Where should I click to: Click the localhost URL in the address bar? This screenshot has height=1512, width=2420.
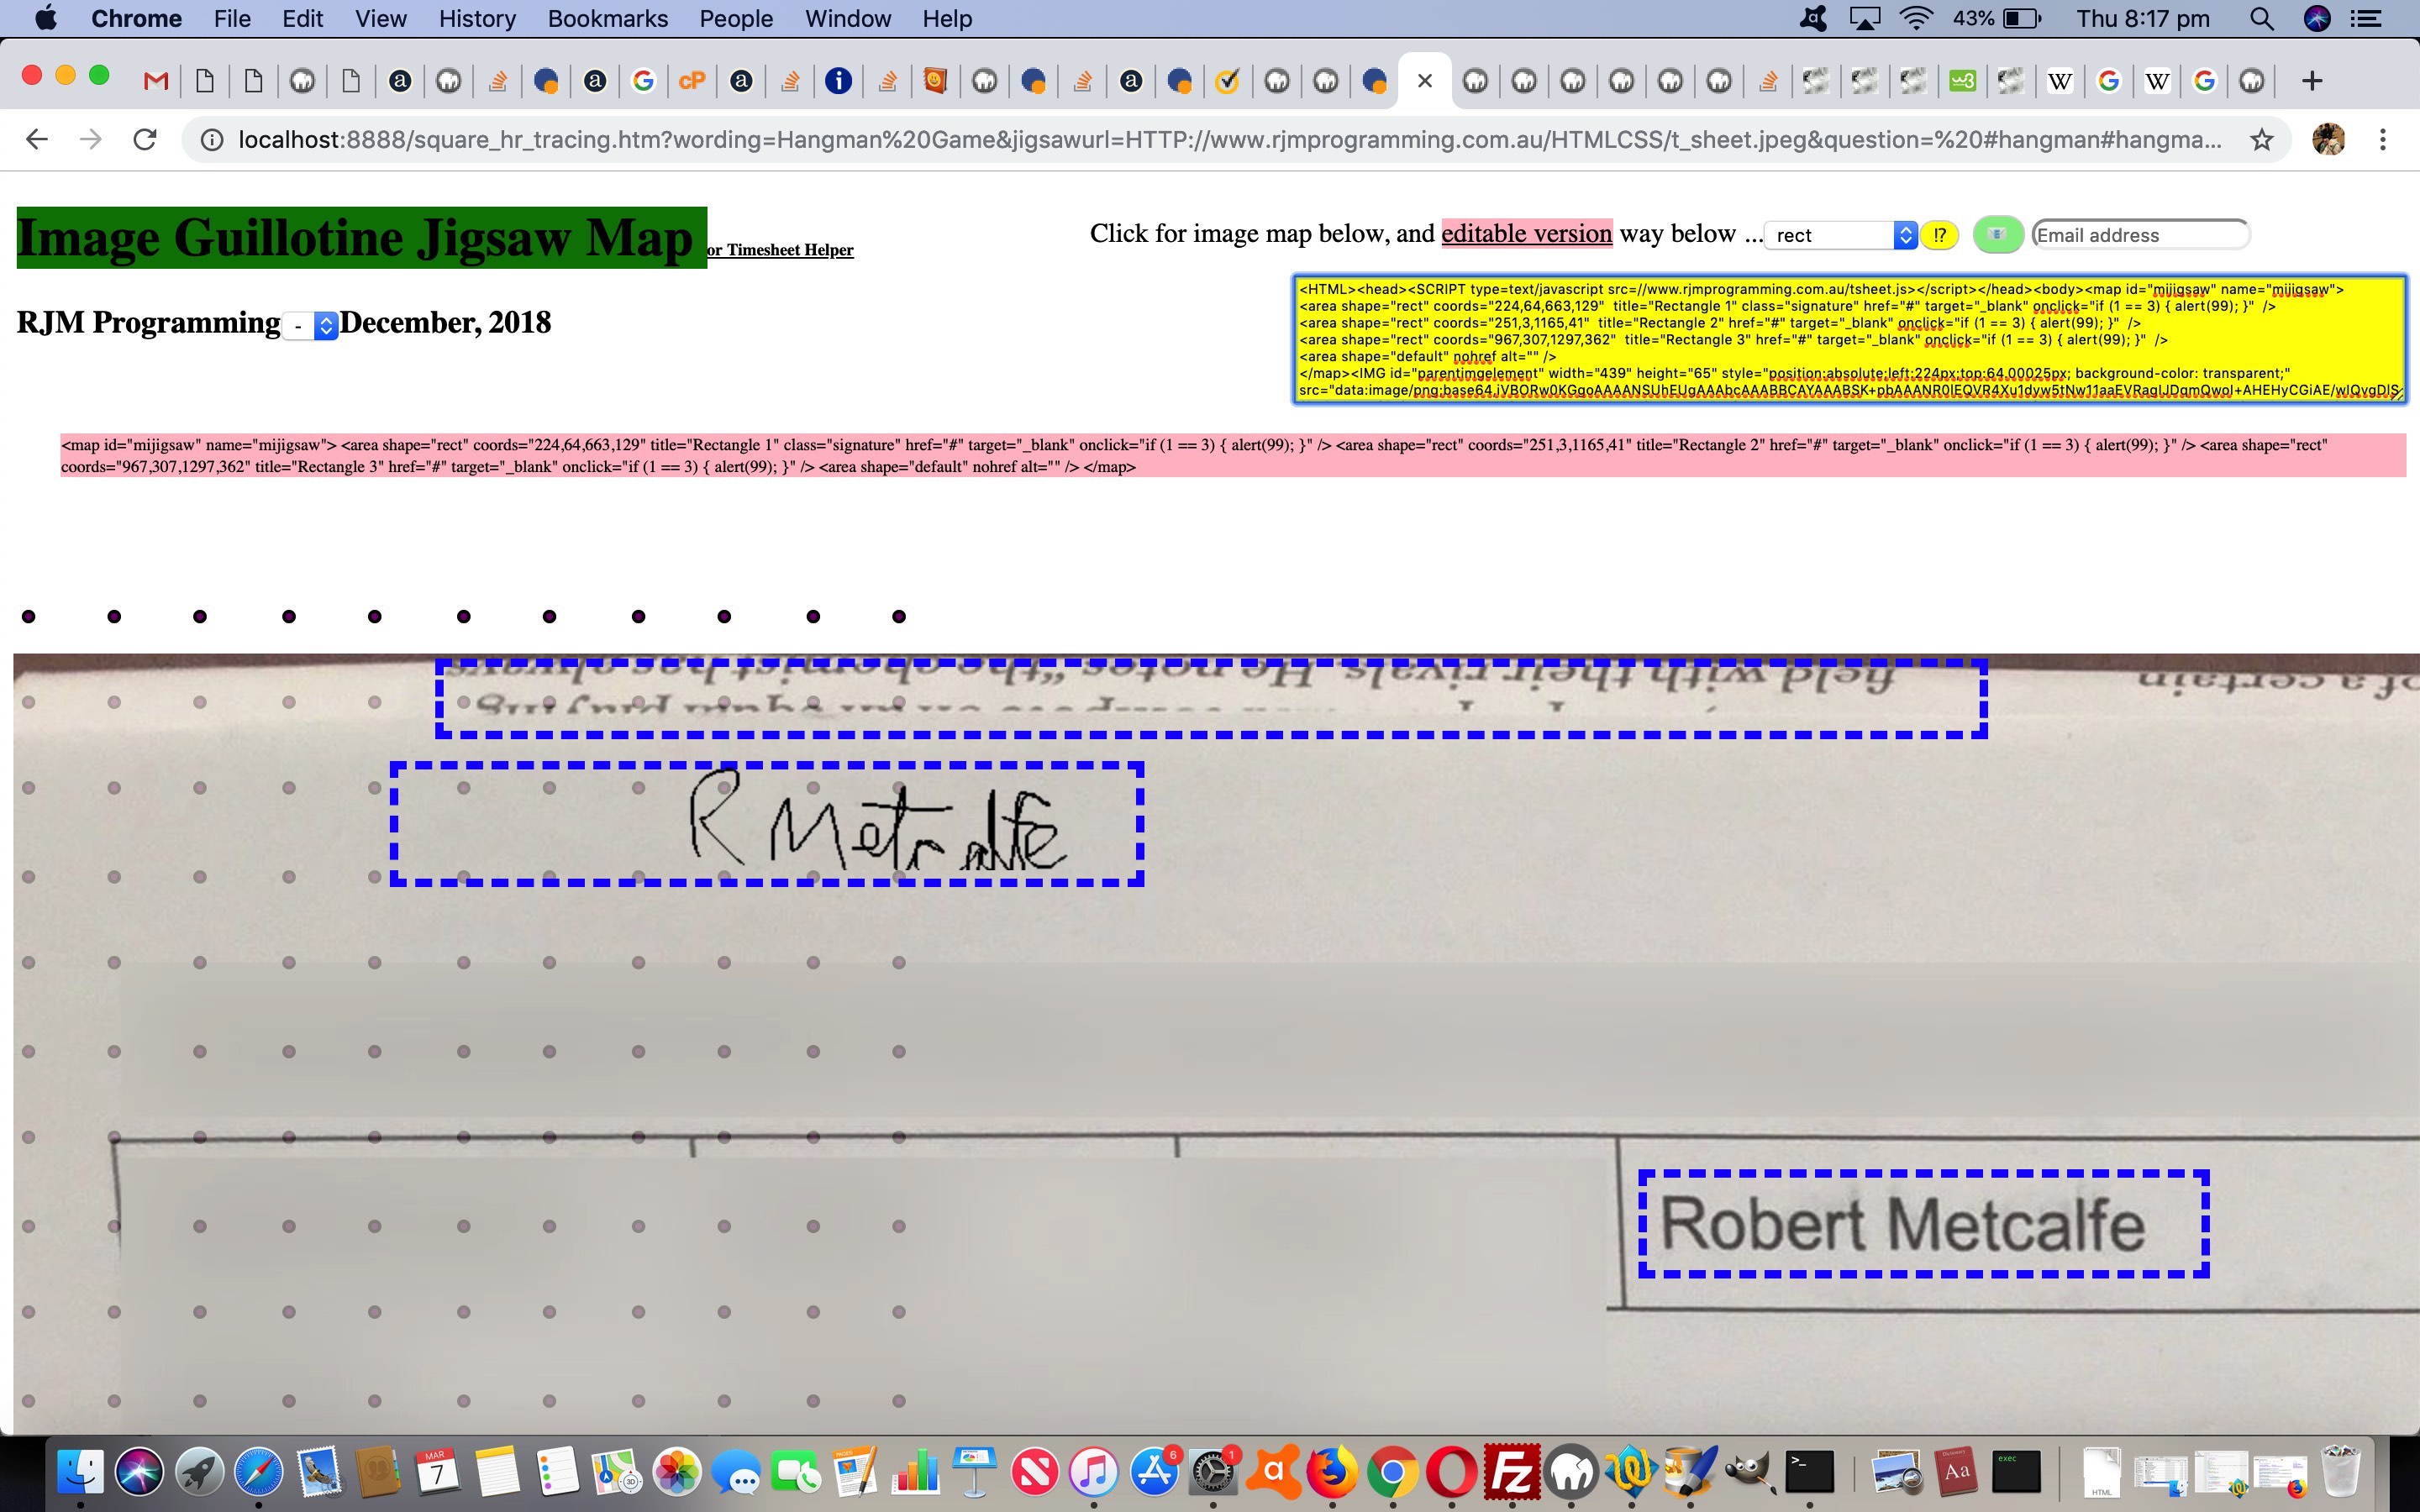coord(1230,140)
